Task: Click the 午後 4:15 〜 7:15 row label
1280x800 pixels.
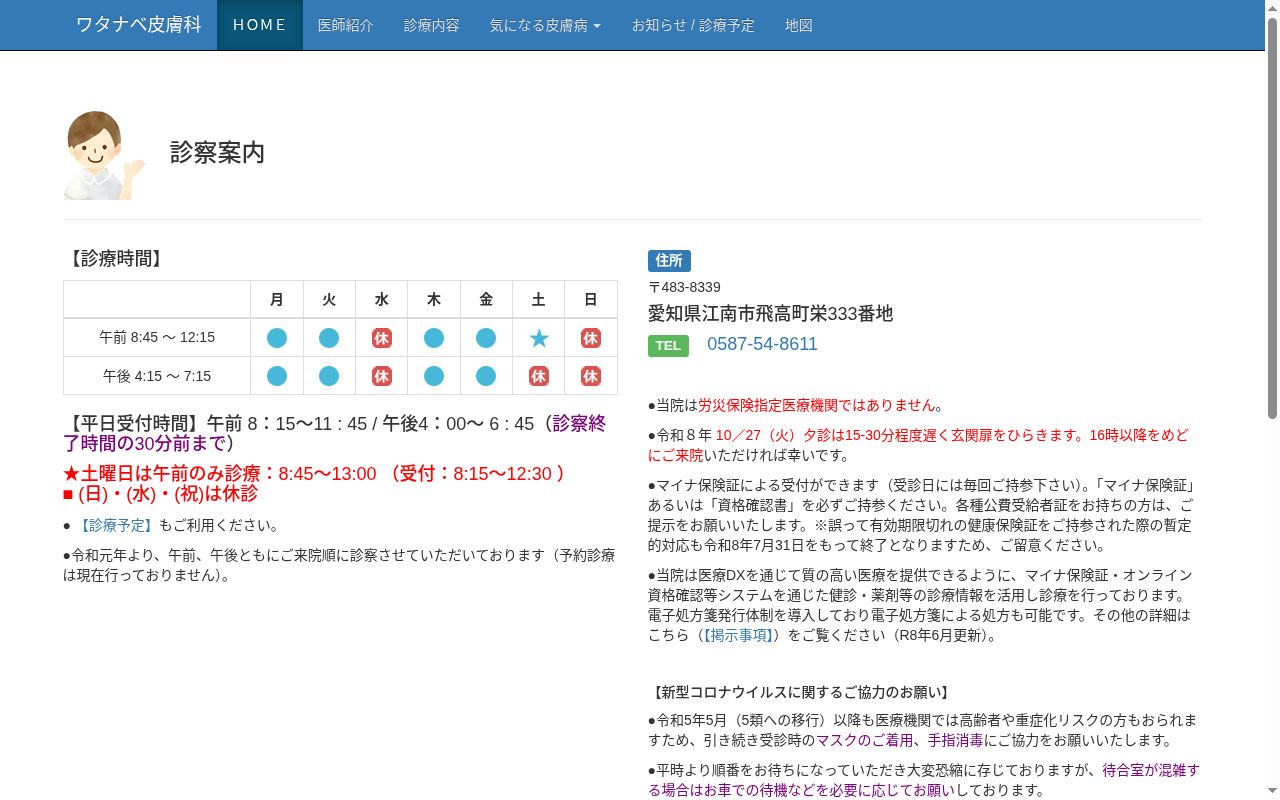Action: coord(157,376)
